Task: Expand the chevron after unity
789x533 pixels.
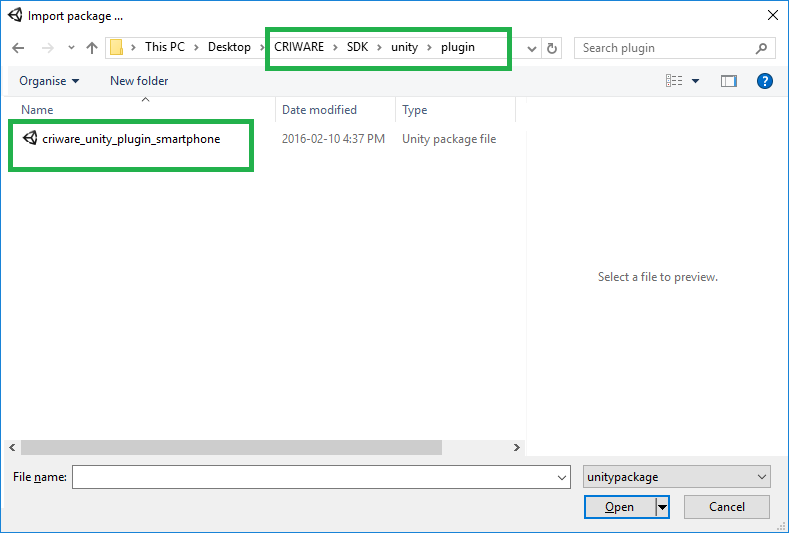Action: (x=429, y=47)
